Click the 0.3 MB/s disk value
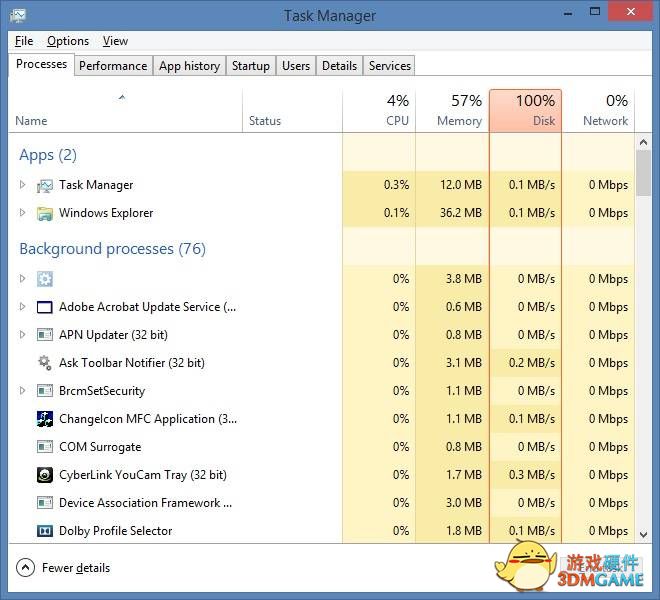This screenshot has width=660, height=600. 532,475
